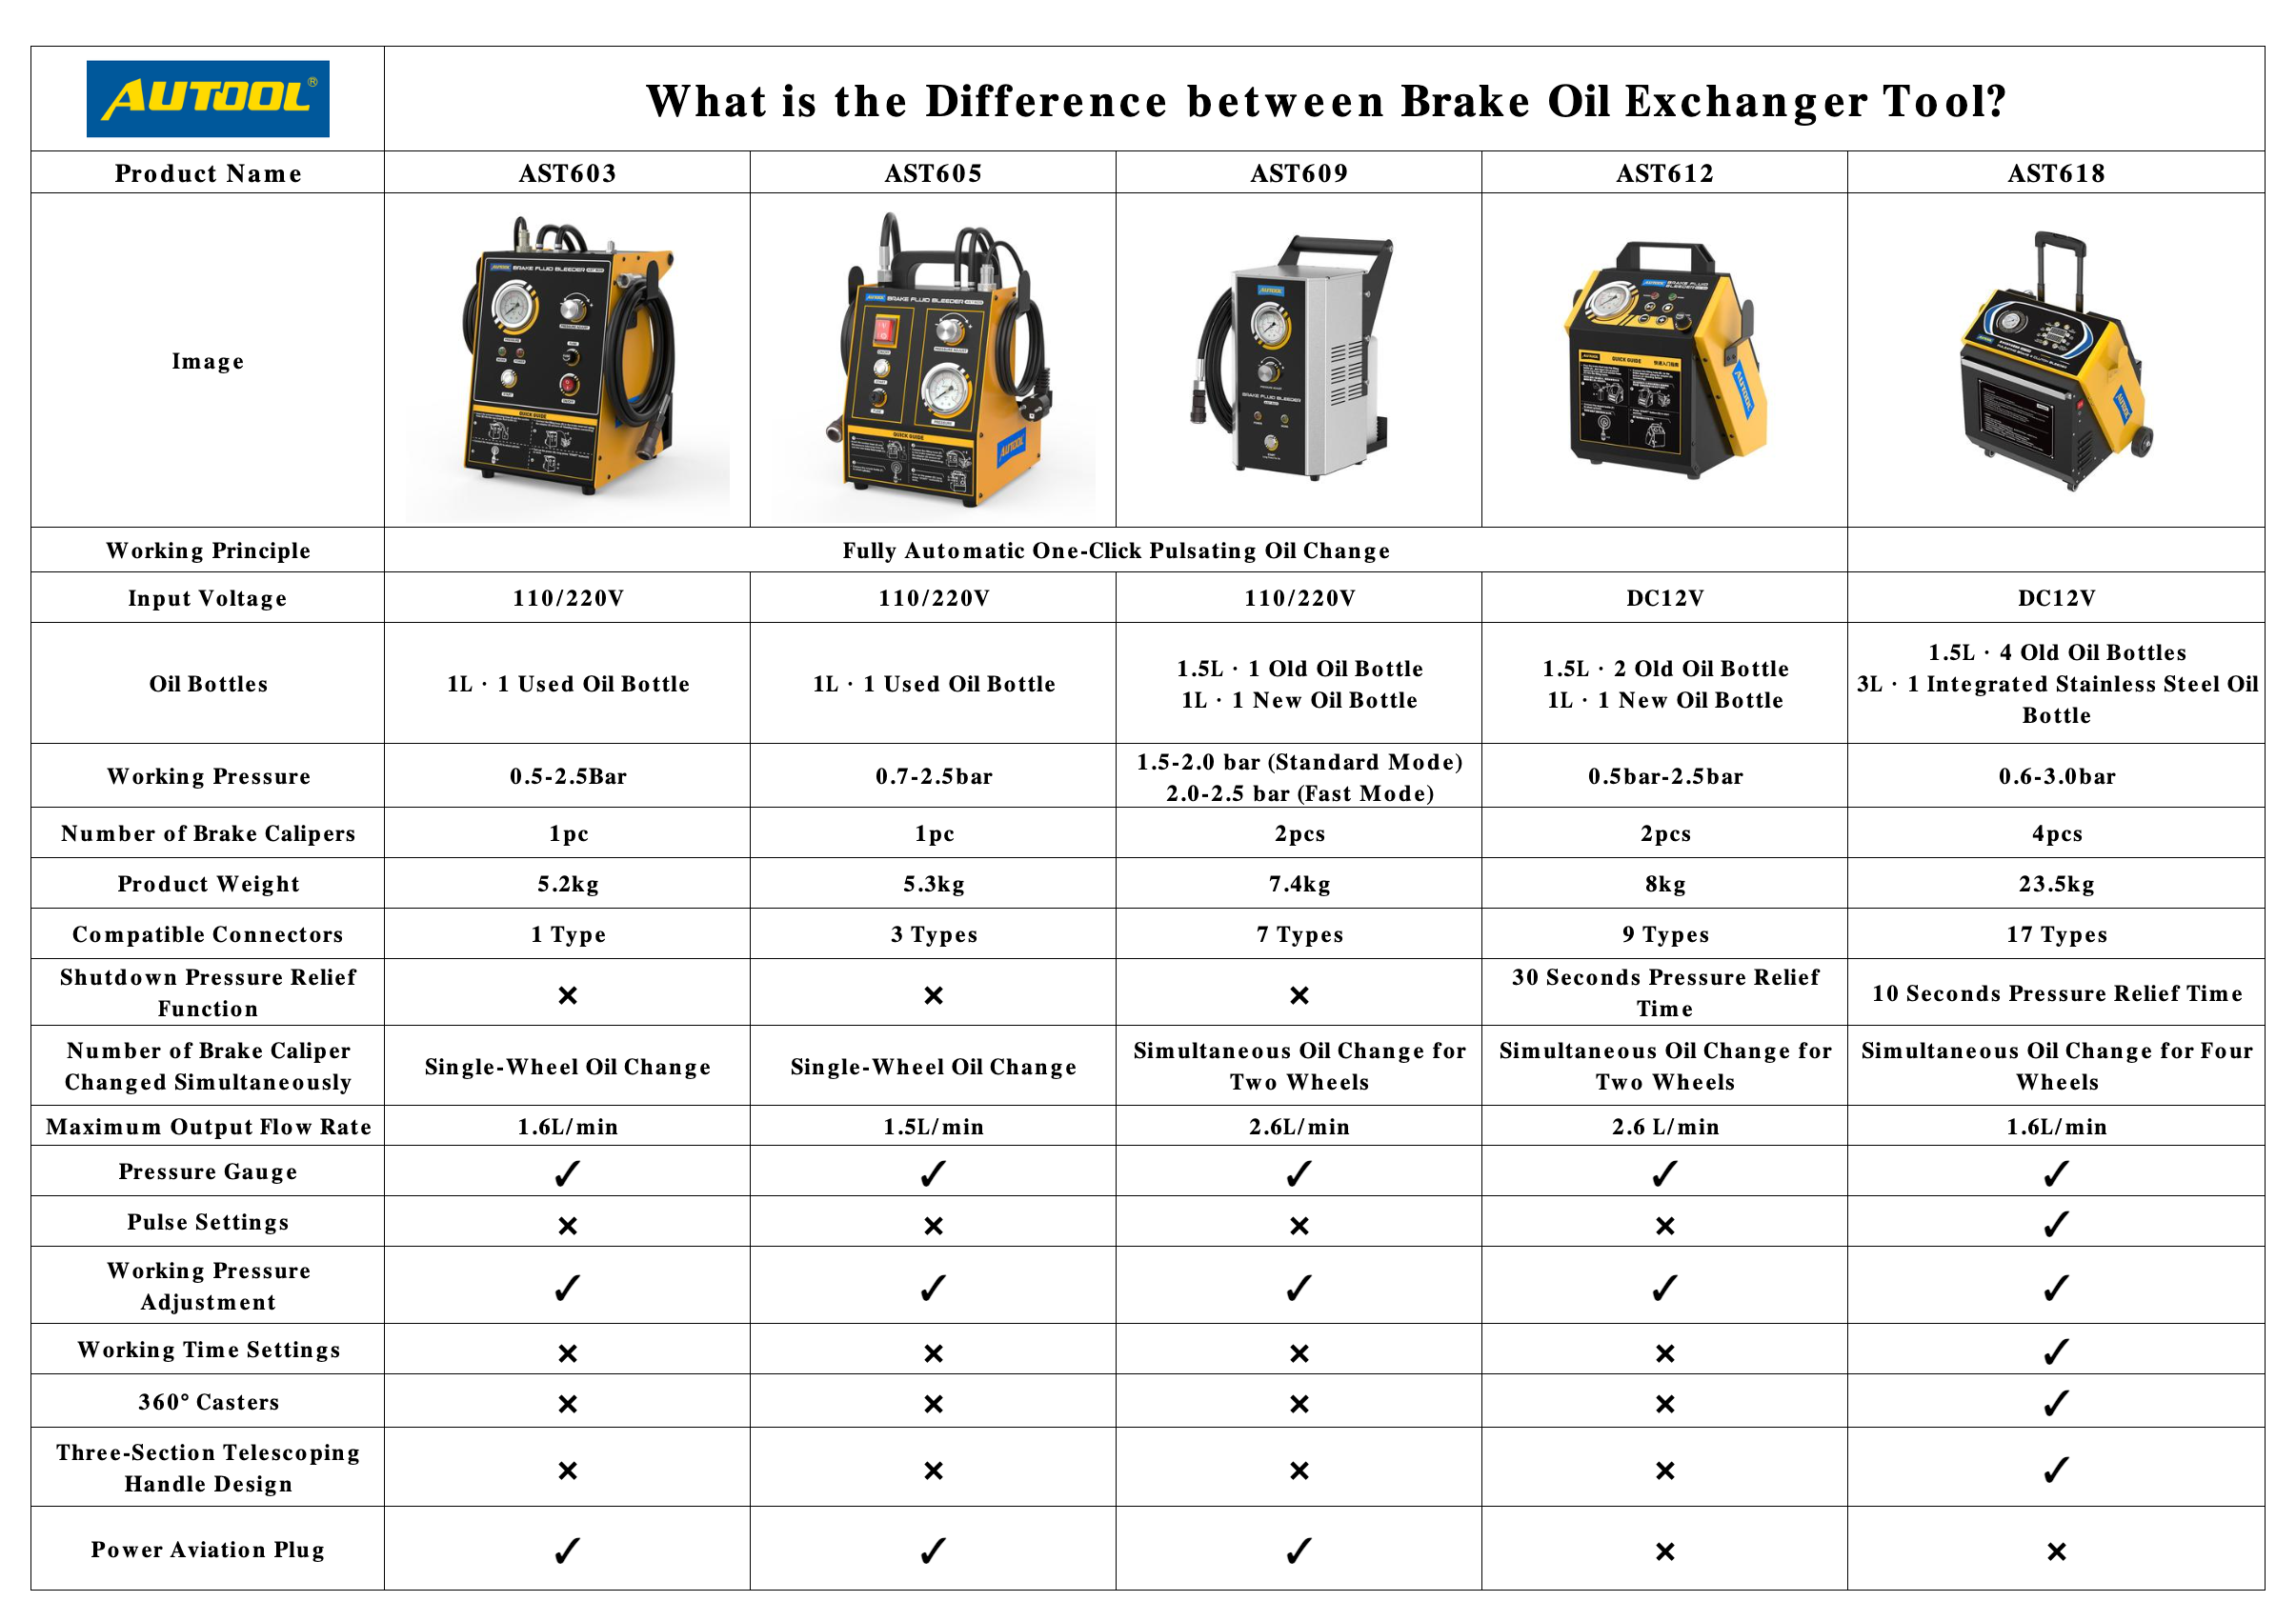Click the AST605 Pressure Gauge checkmark
Image resolution: width=2296 pixels, height=1621 pixels.
[x=933, y=1173]
